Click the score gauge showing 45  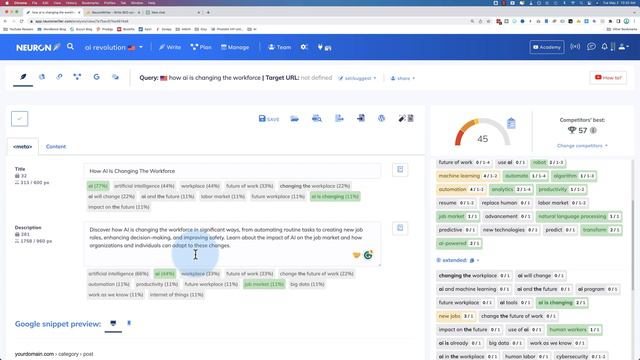(x=482, y=133)
